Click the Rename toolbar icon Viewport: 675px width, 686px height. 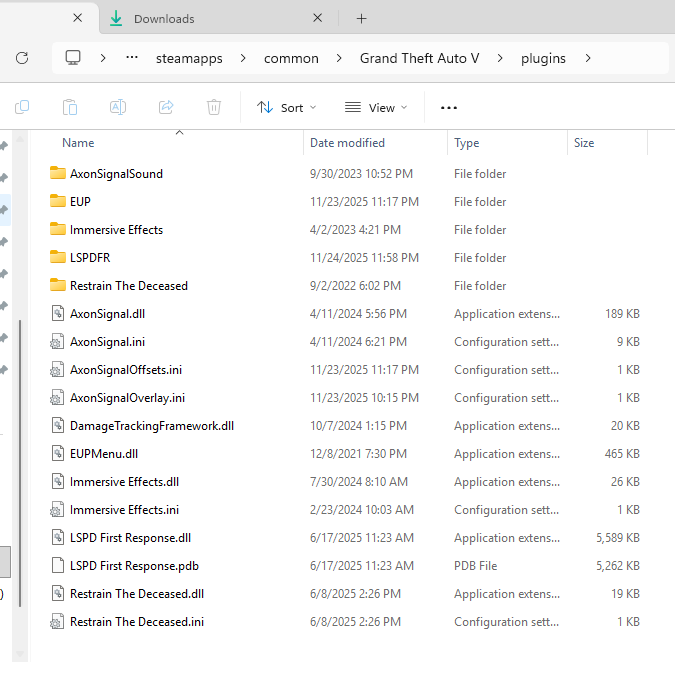click(x=118, y=107)
